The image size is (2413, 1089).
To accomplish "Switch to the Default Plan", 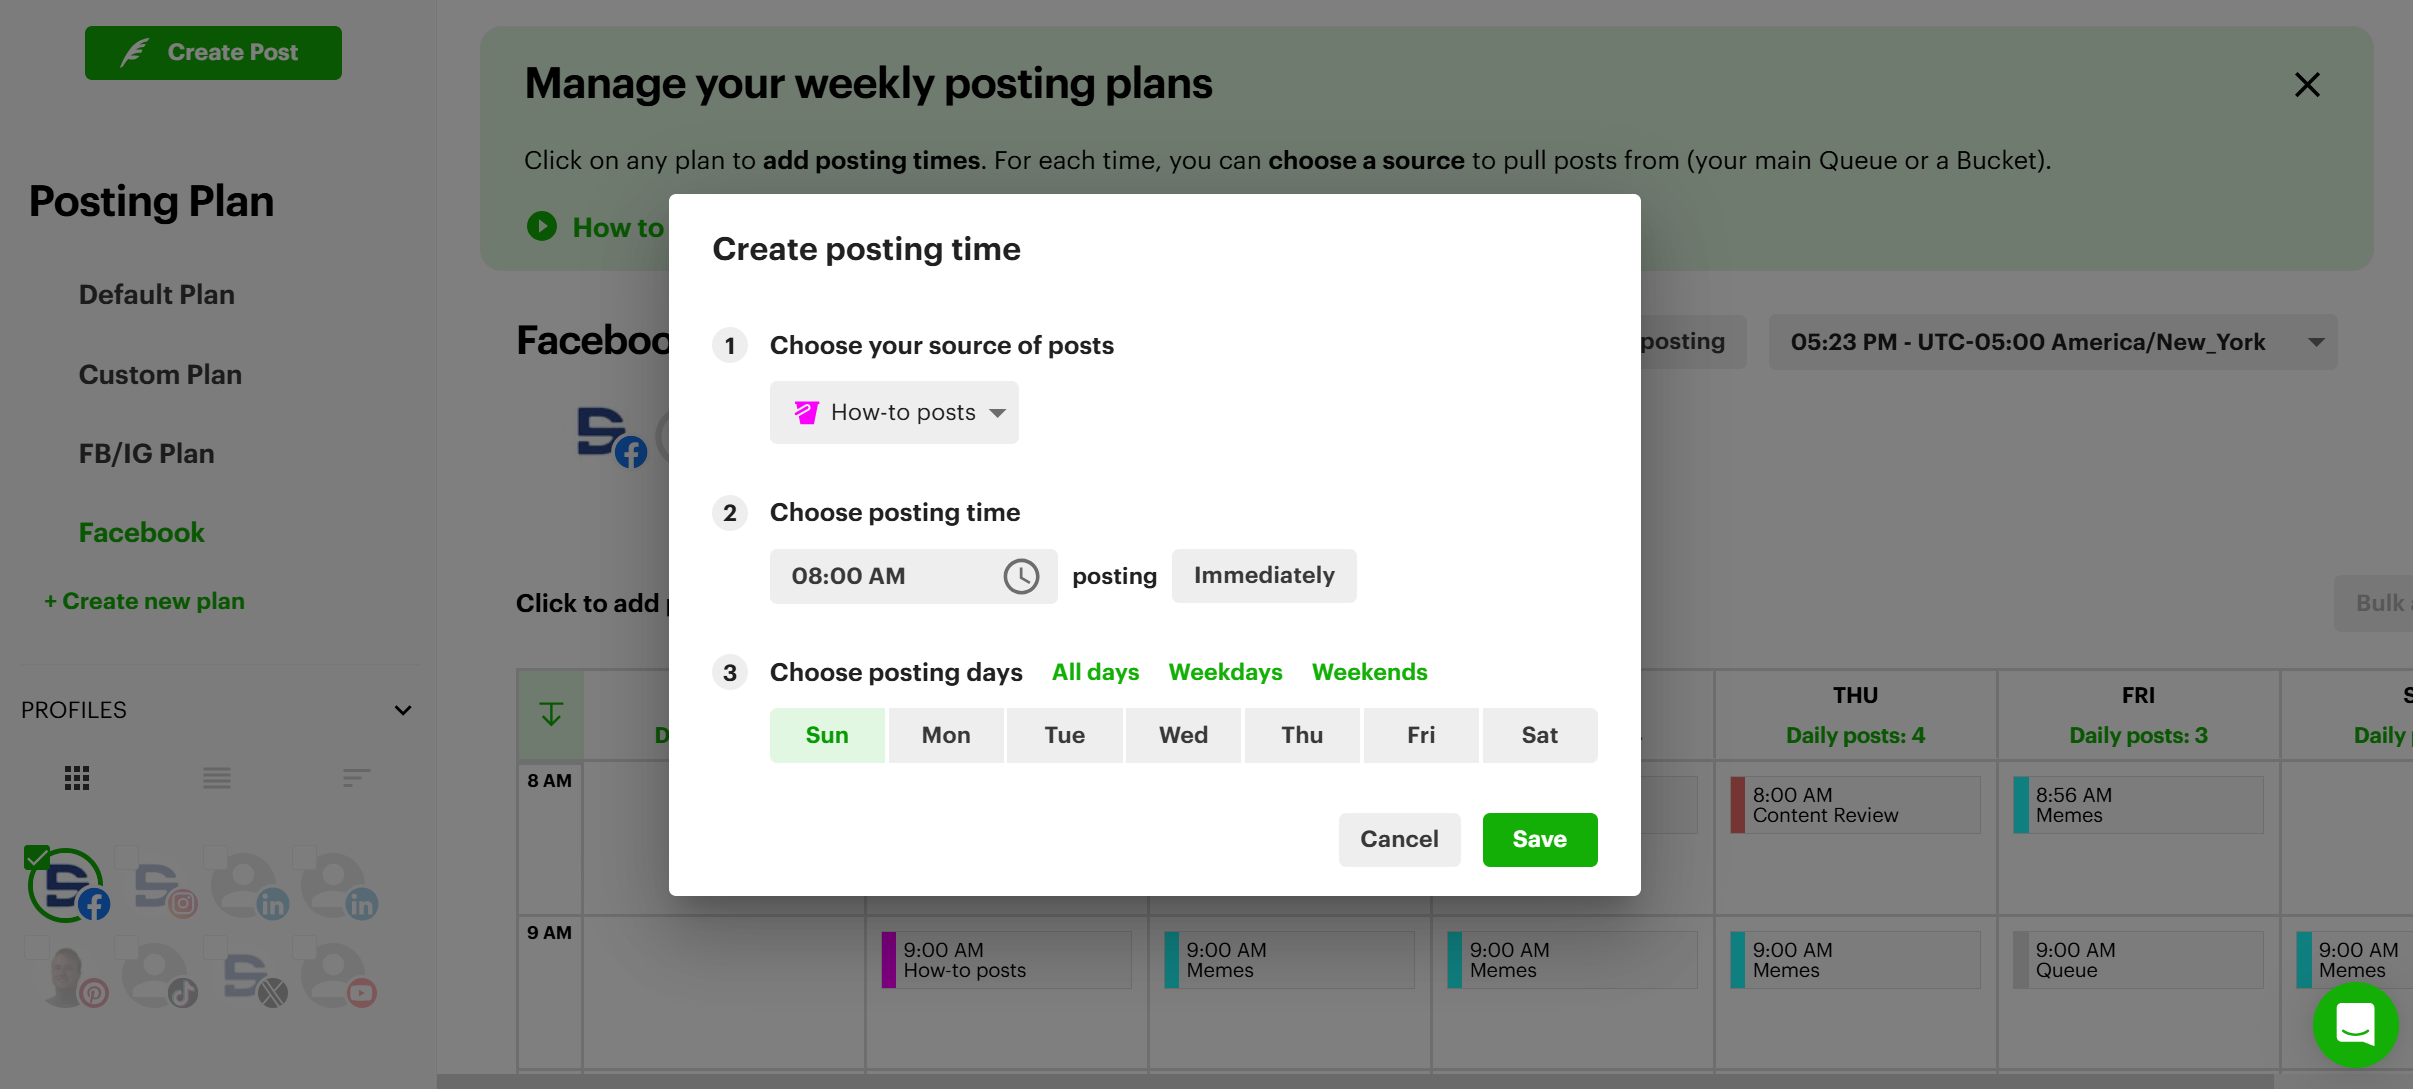I will point(156,294).
